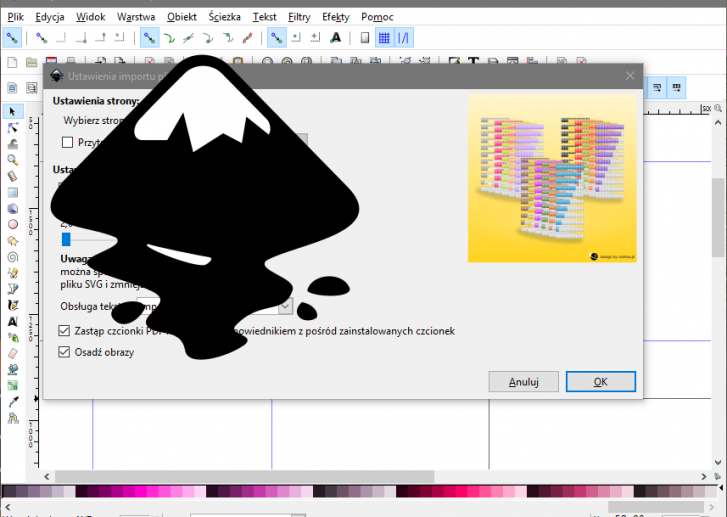727x517 pixels.
Task: Toggle snap other points button
Action: 276,38
